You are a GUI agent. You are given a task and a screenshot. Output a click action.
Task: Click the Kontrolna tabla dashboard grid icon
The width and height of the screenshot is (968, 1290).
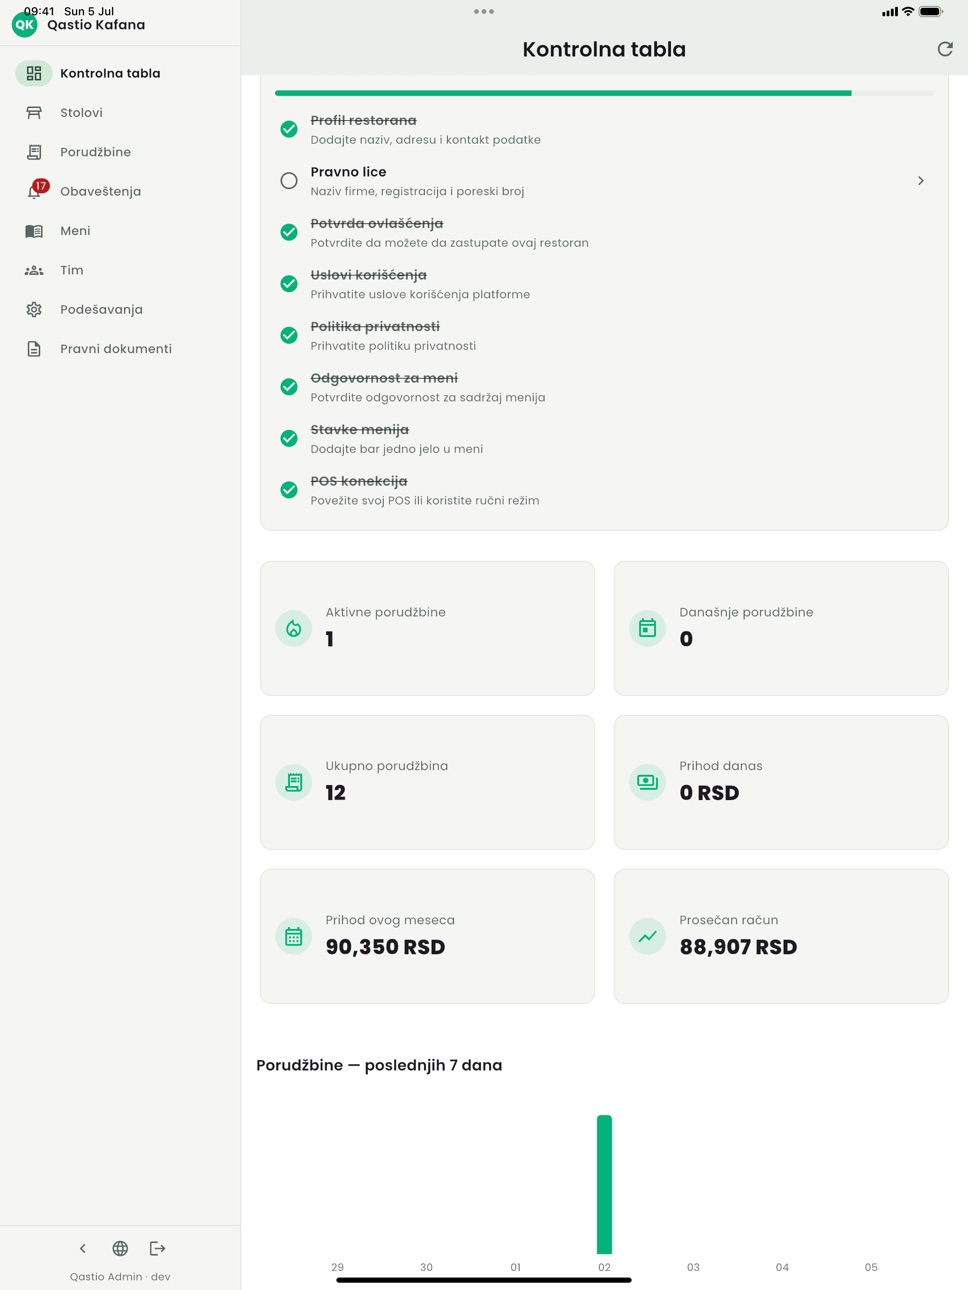pos(34,73)
